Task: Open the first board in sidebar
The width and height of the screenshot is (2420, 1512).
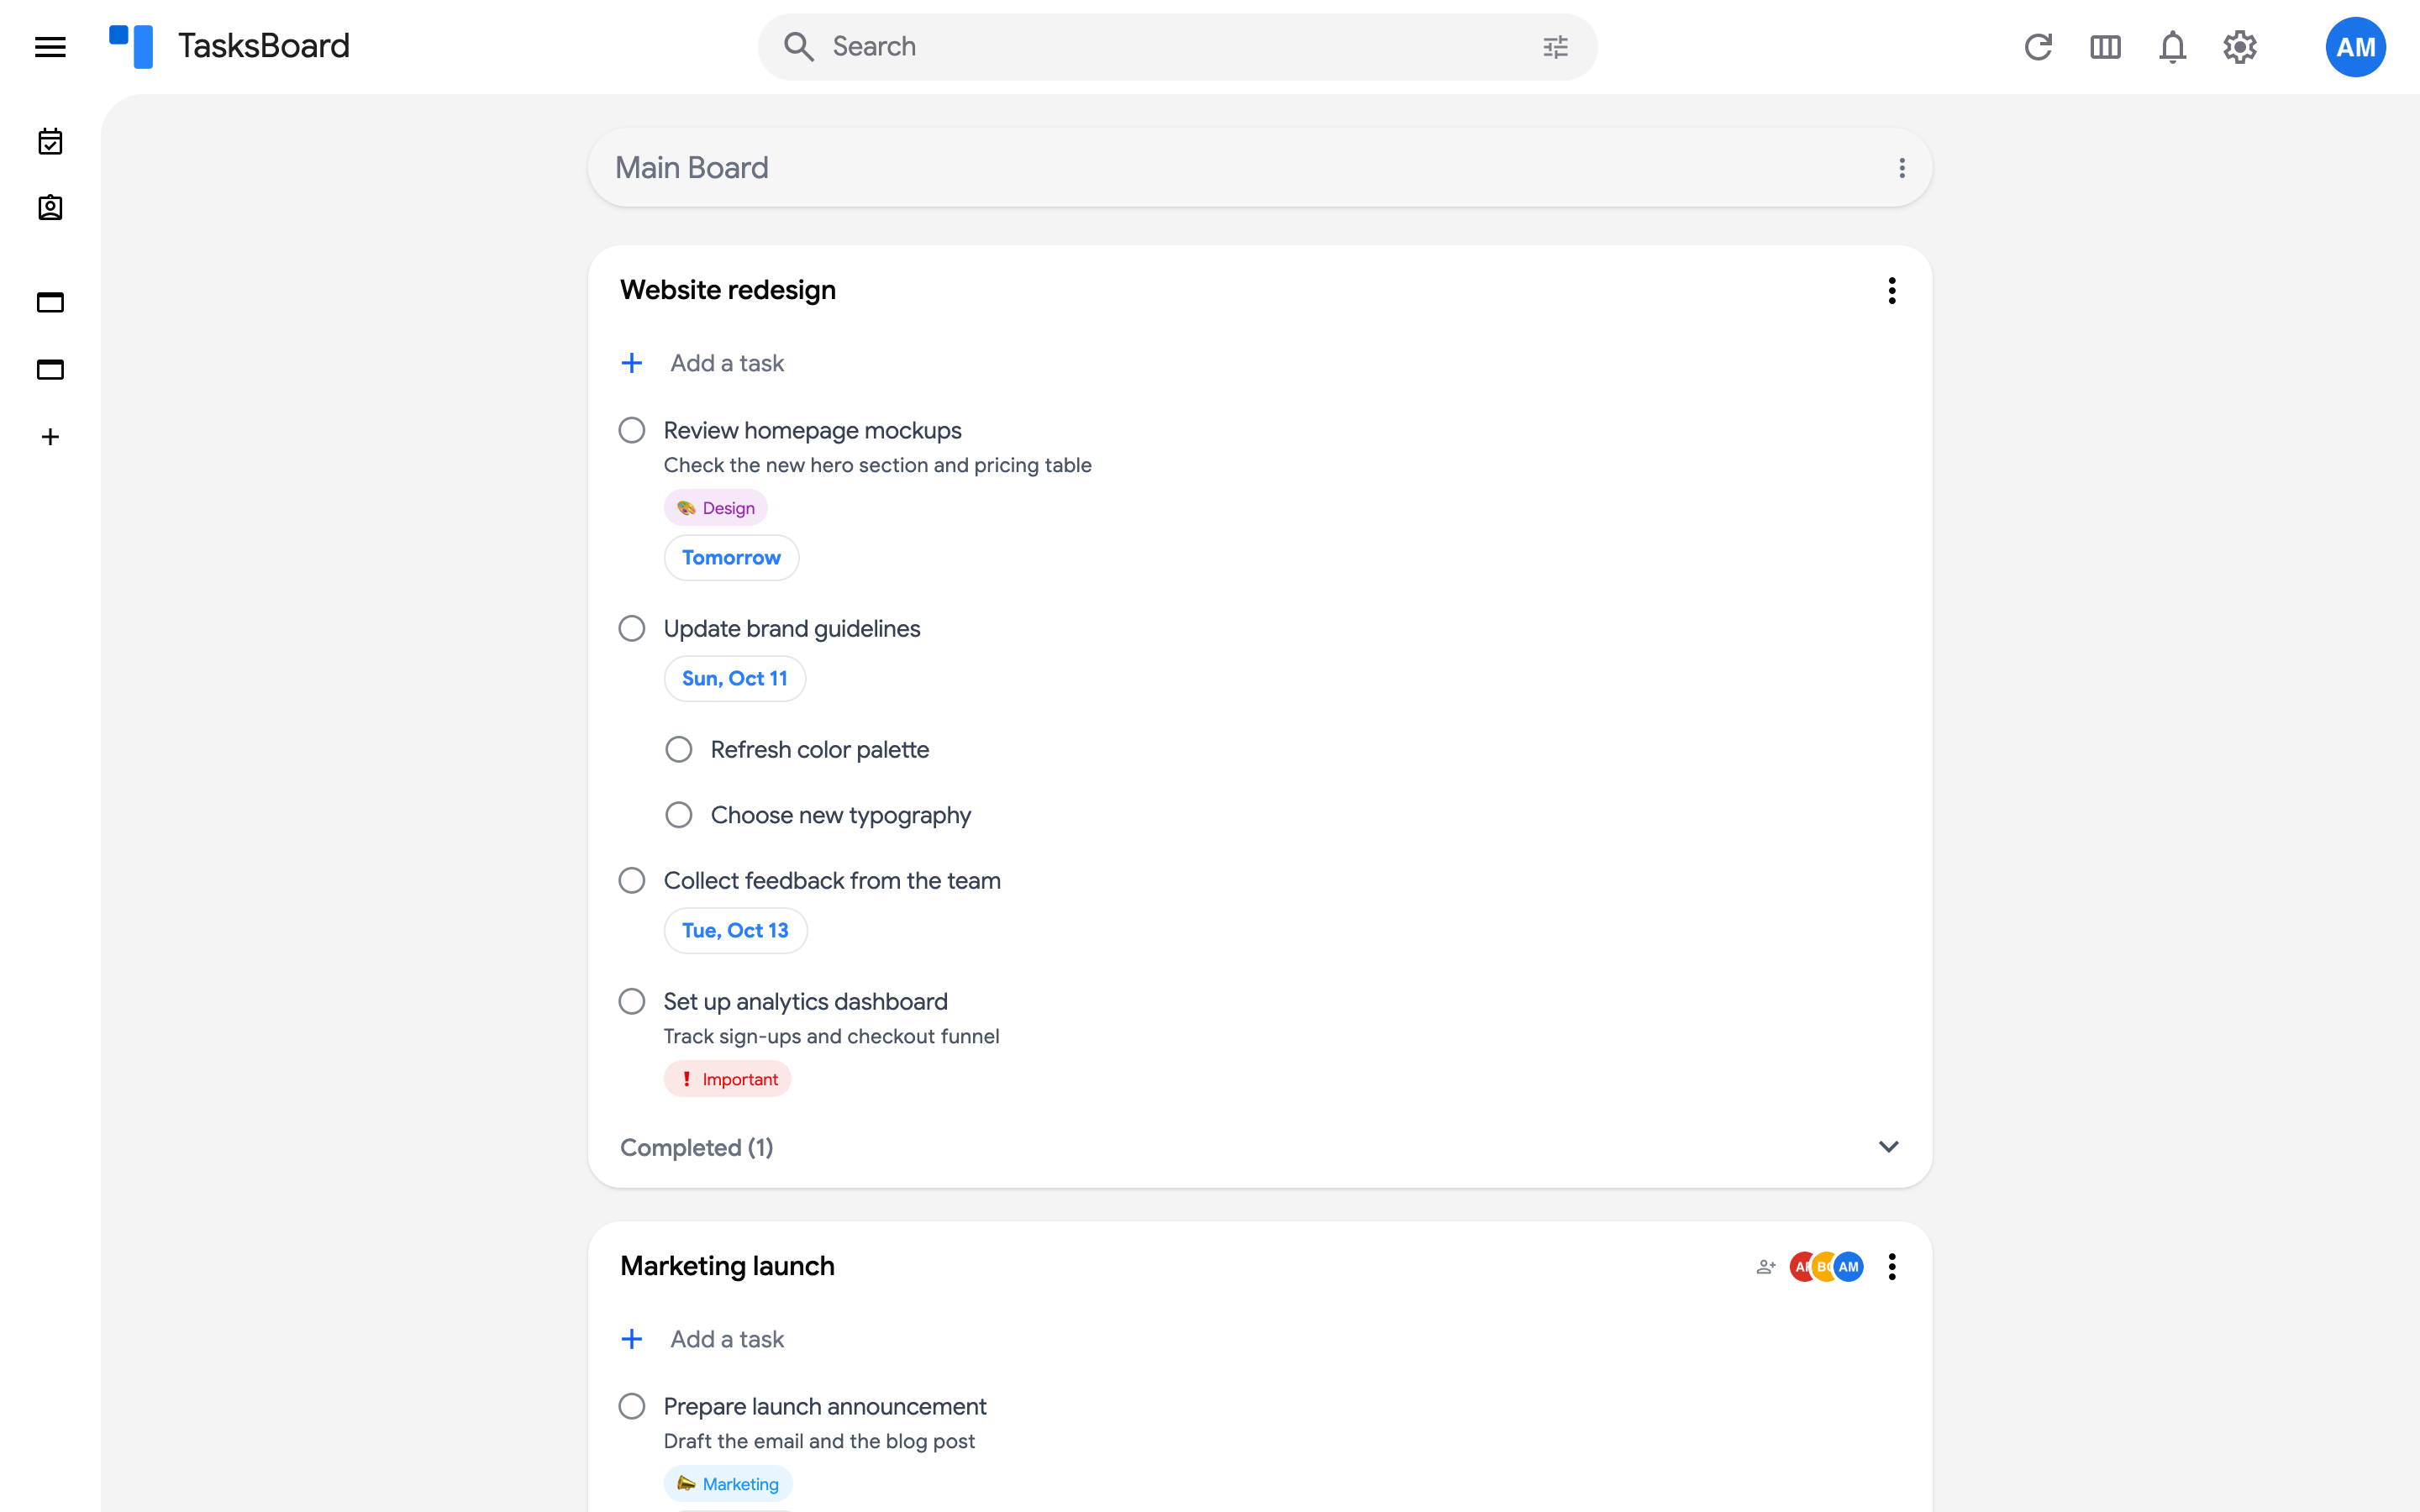Action: pos(50,302)
